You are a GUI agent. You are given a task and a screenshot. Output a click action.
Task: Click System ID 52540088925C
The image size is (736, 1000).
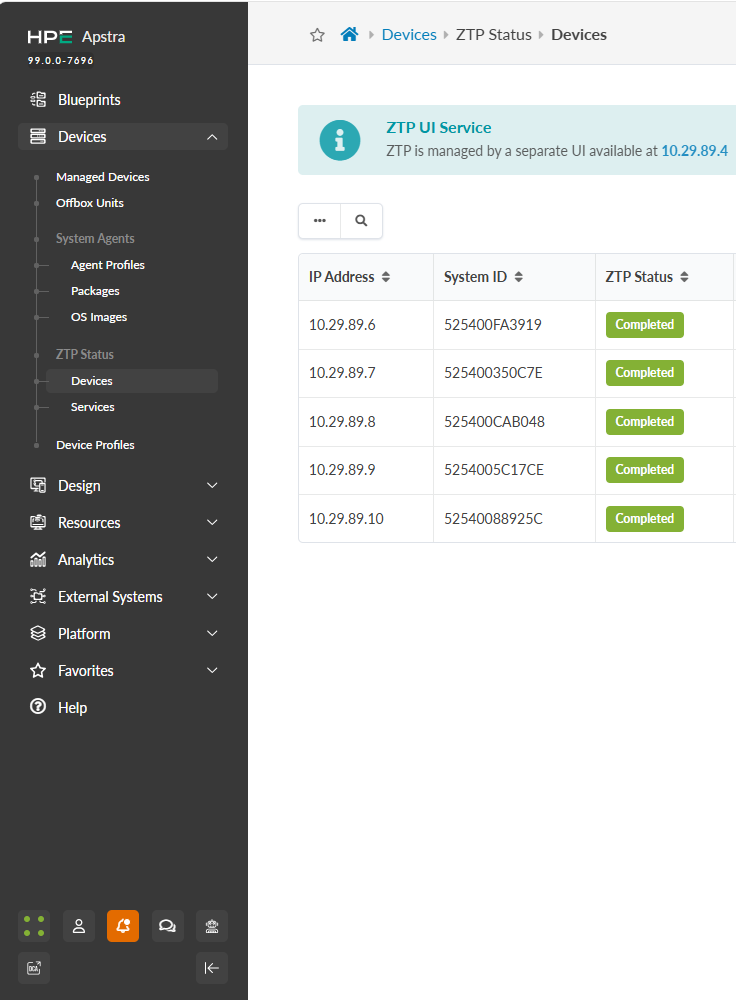coord(494,518)
